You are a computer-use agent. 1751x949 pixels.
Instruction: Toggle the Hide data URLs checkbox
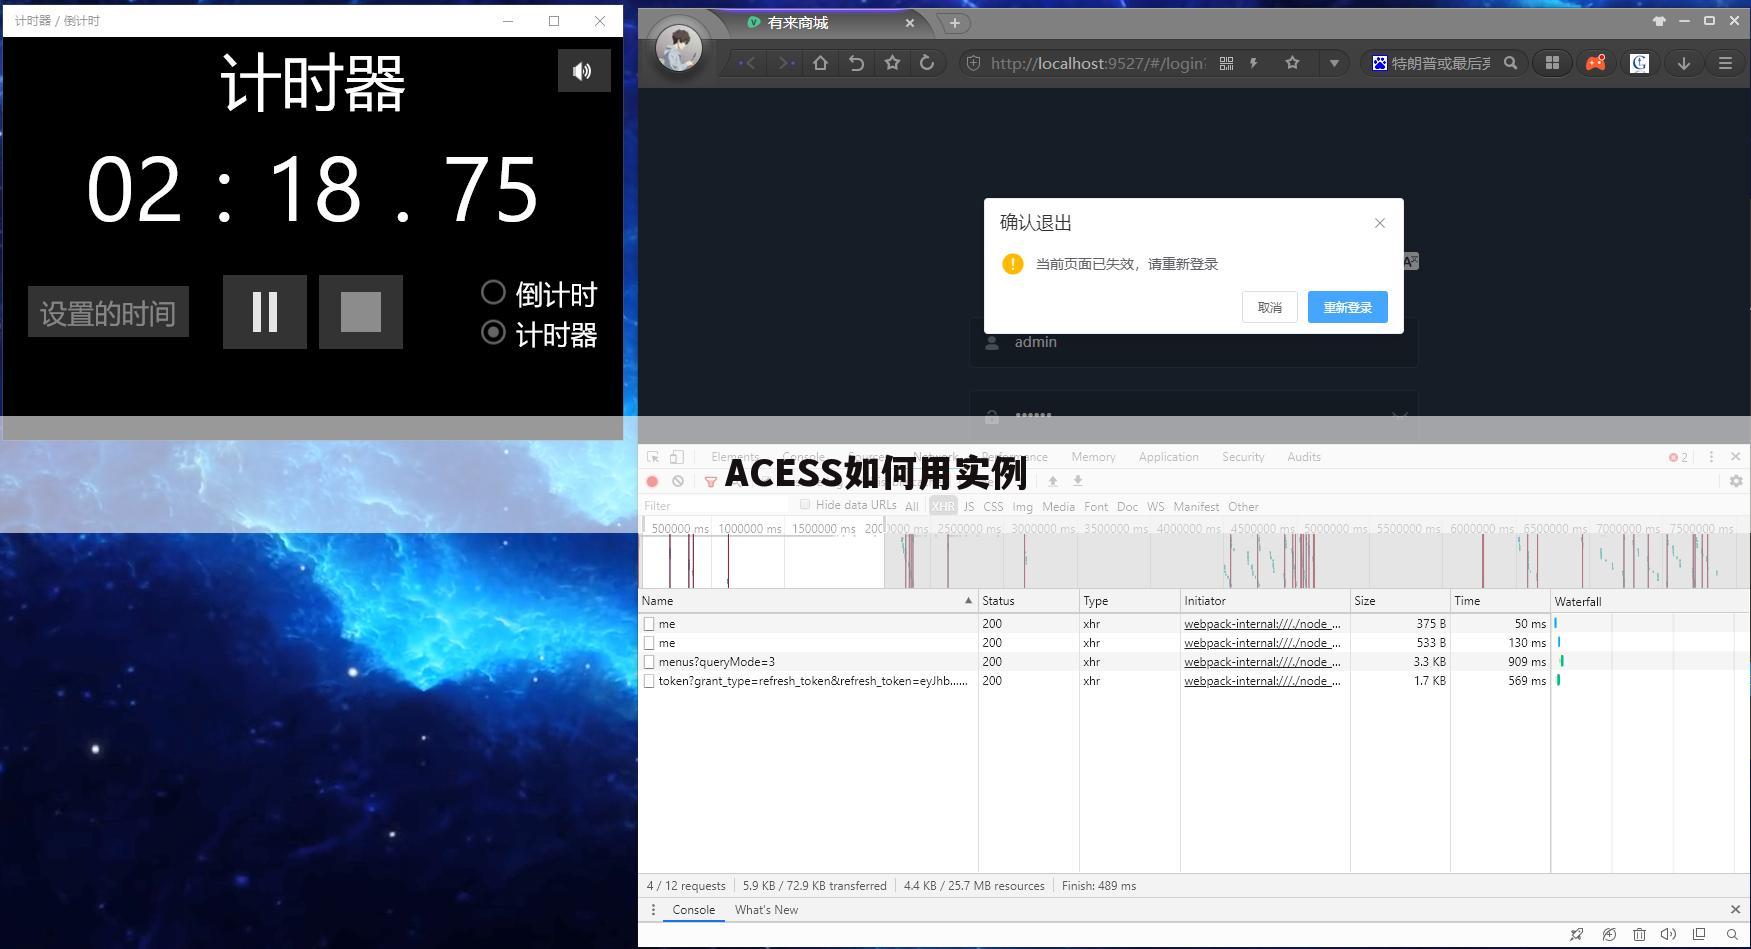tap(805, 505)
